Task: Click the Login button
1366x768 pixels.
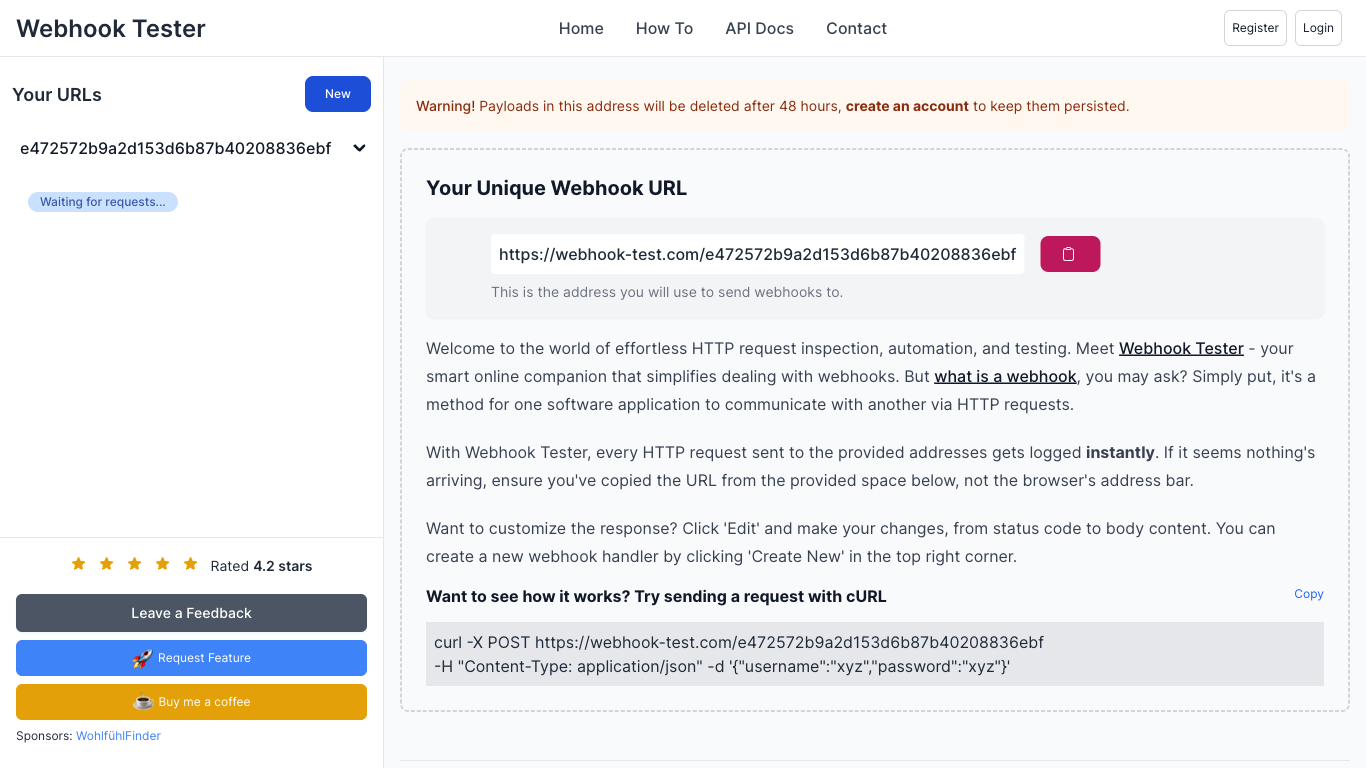Action: [1318, 28]
